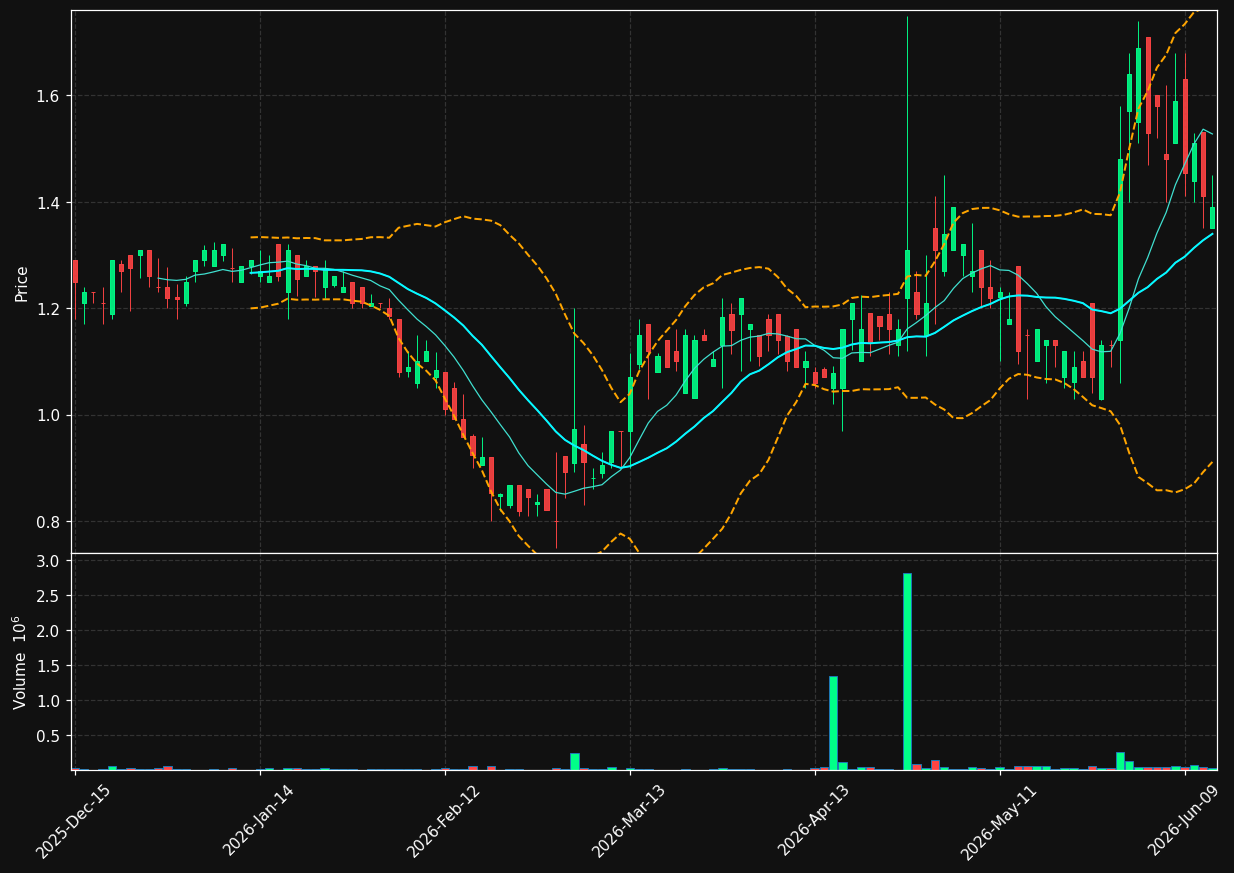The height and width of the screenshot is (873, 1234).
Task: Click the Volume axis title
Action: point(21,662)
